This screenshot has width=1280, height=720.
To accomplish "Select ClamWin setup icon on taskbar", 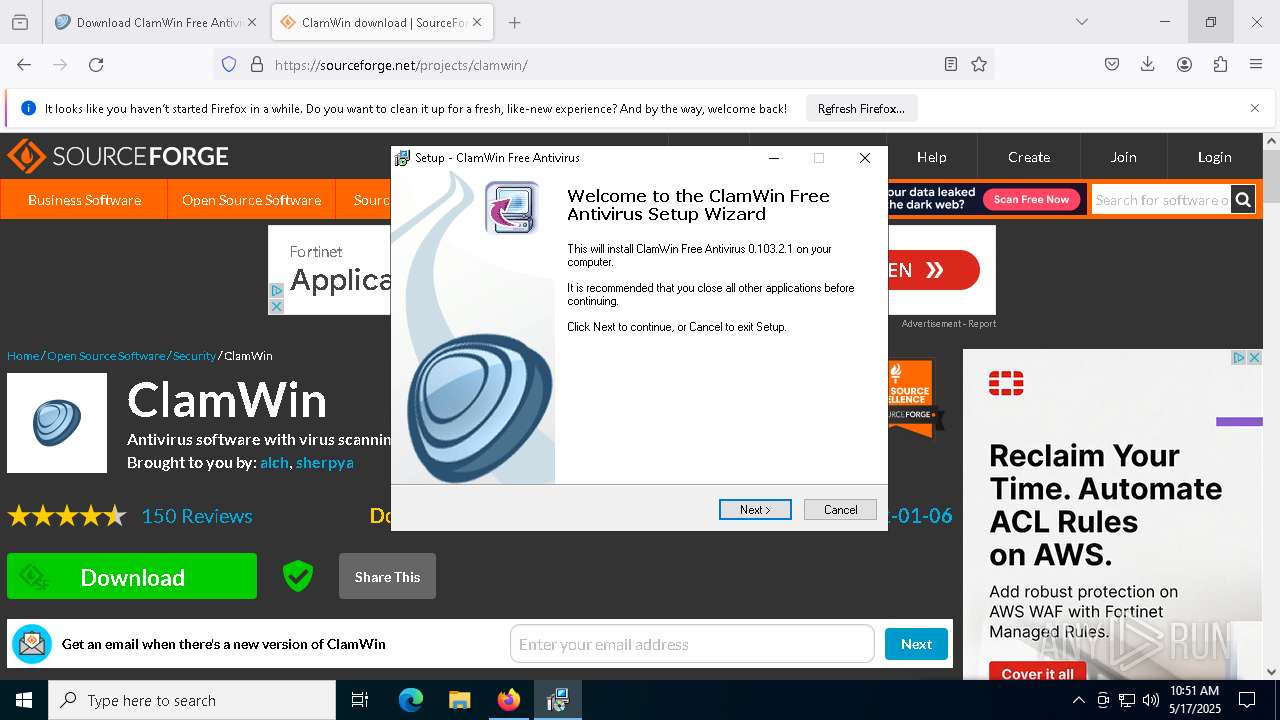I will click(x=558, y=700).
